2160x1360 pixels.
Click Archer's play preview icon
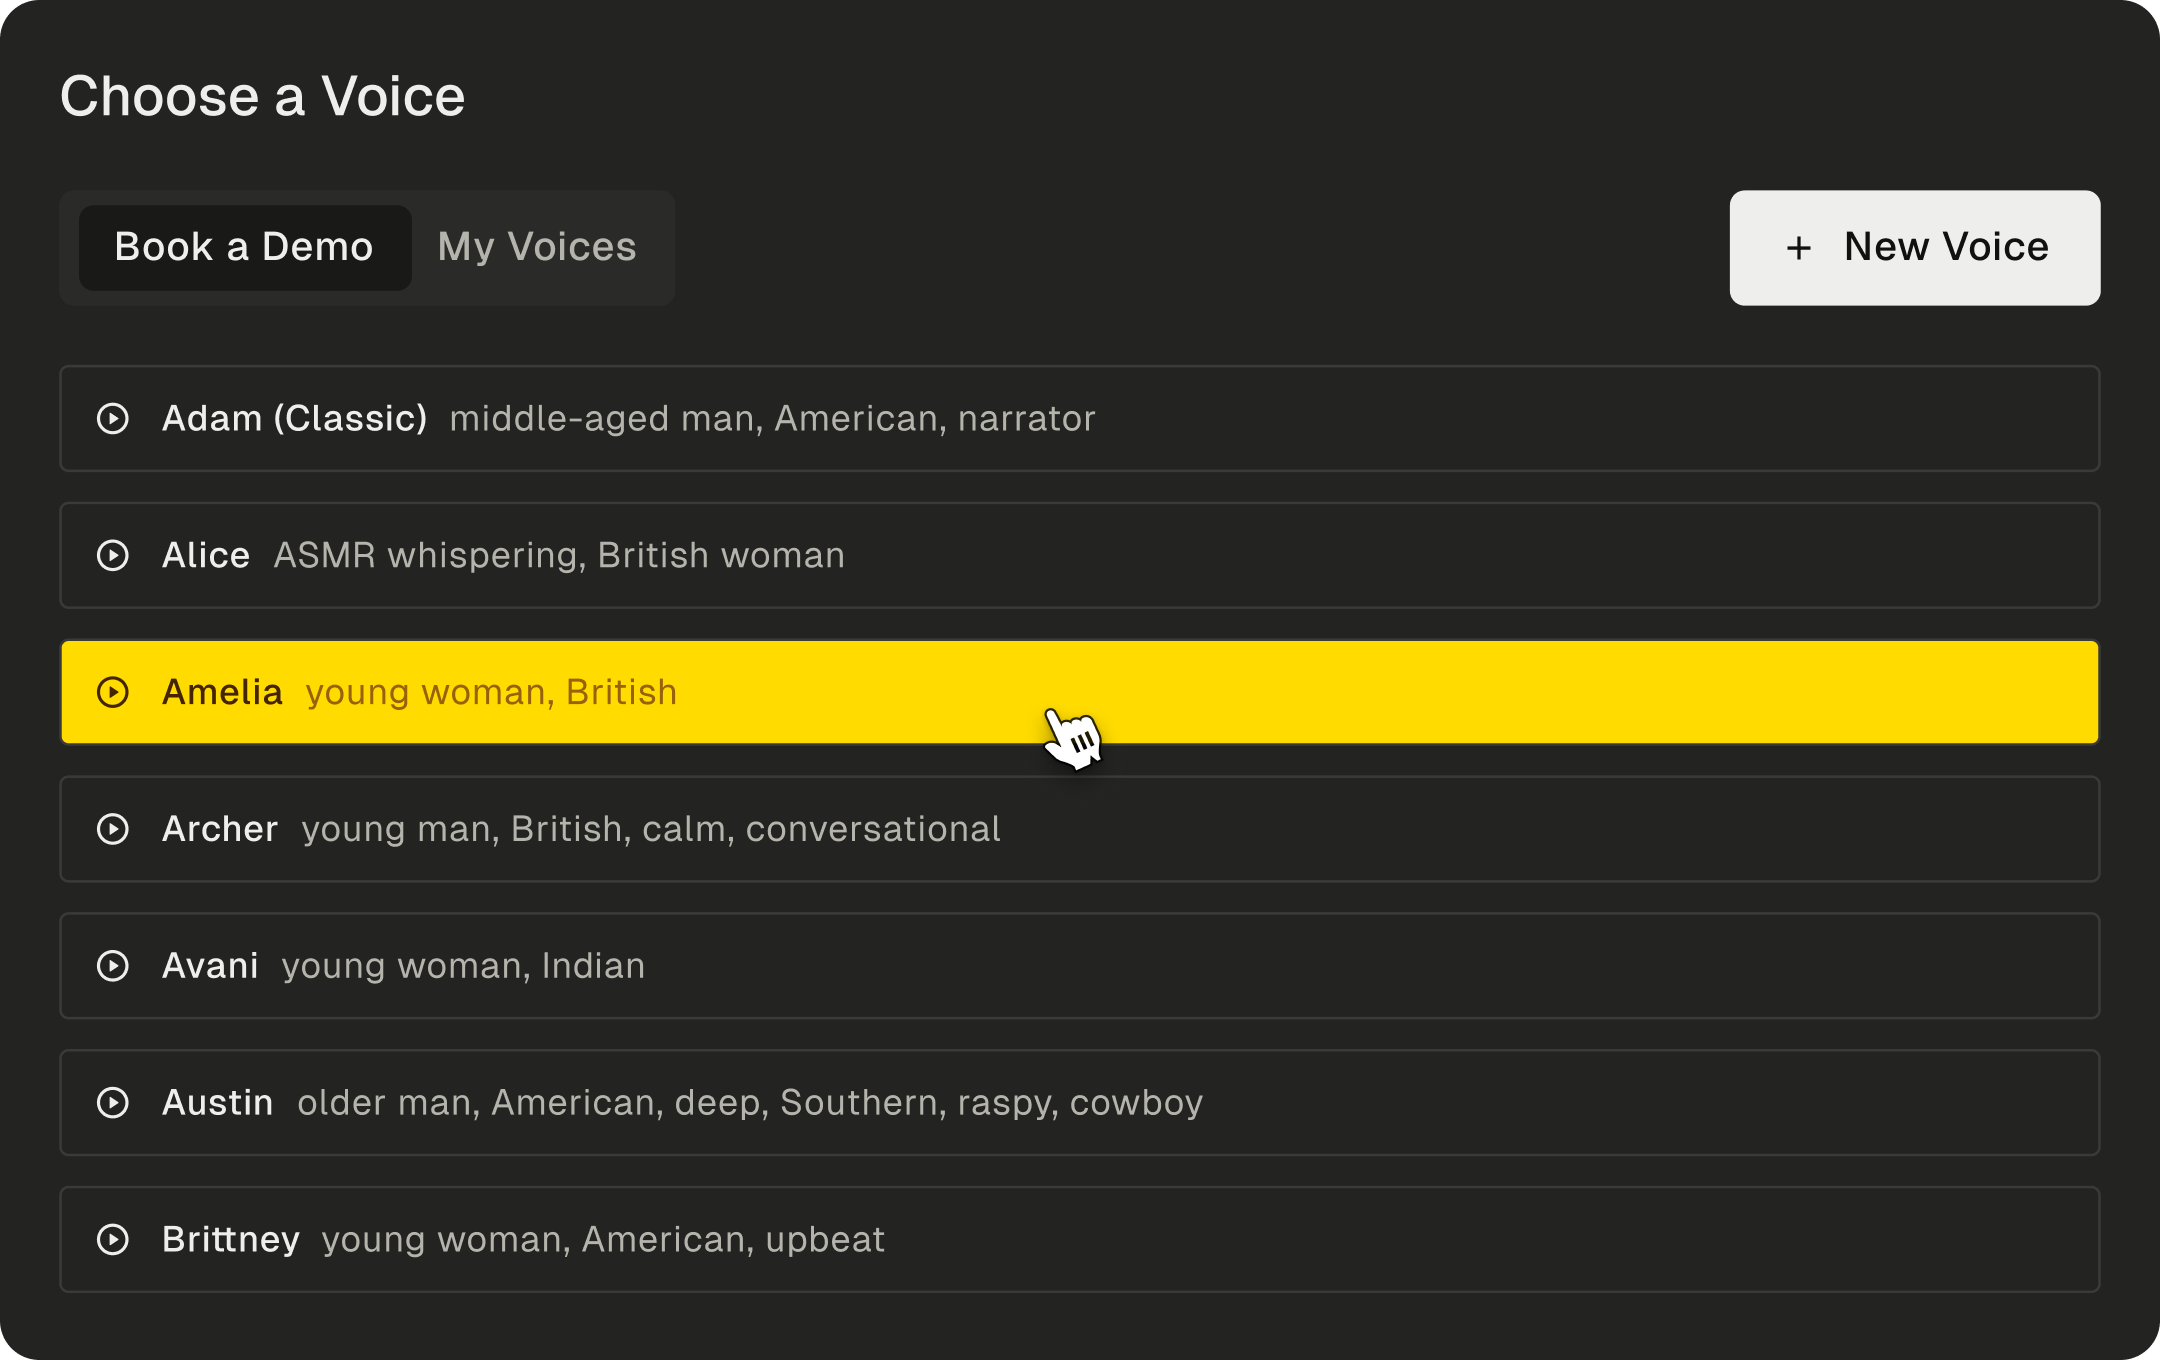[x=113, y=829]
